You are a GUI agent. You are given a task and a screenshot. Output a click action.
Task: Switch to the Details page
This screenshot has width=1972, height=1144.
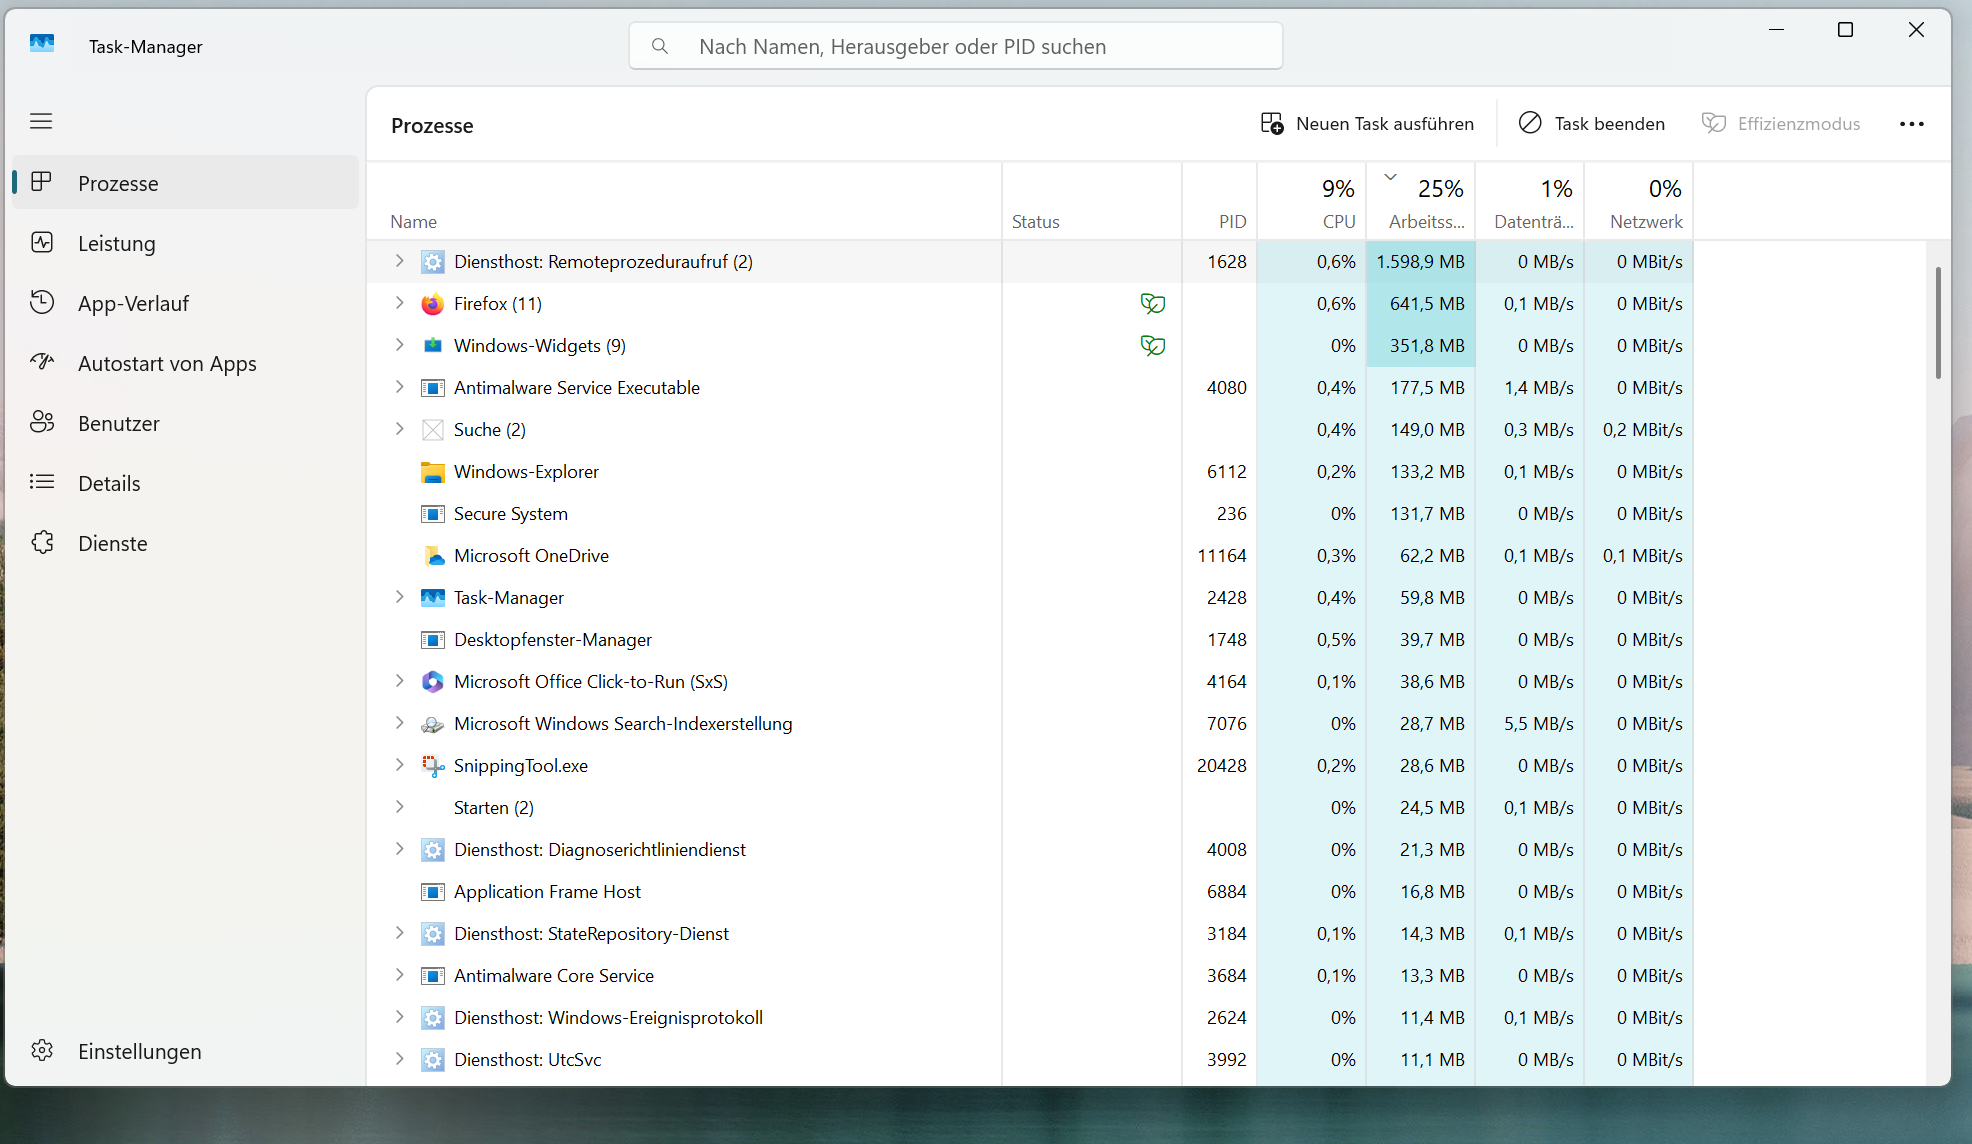[185, 483]
